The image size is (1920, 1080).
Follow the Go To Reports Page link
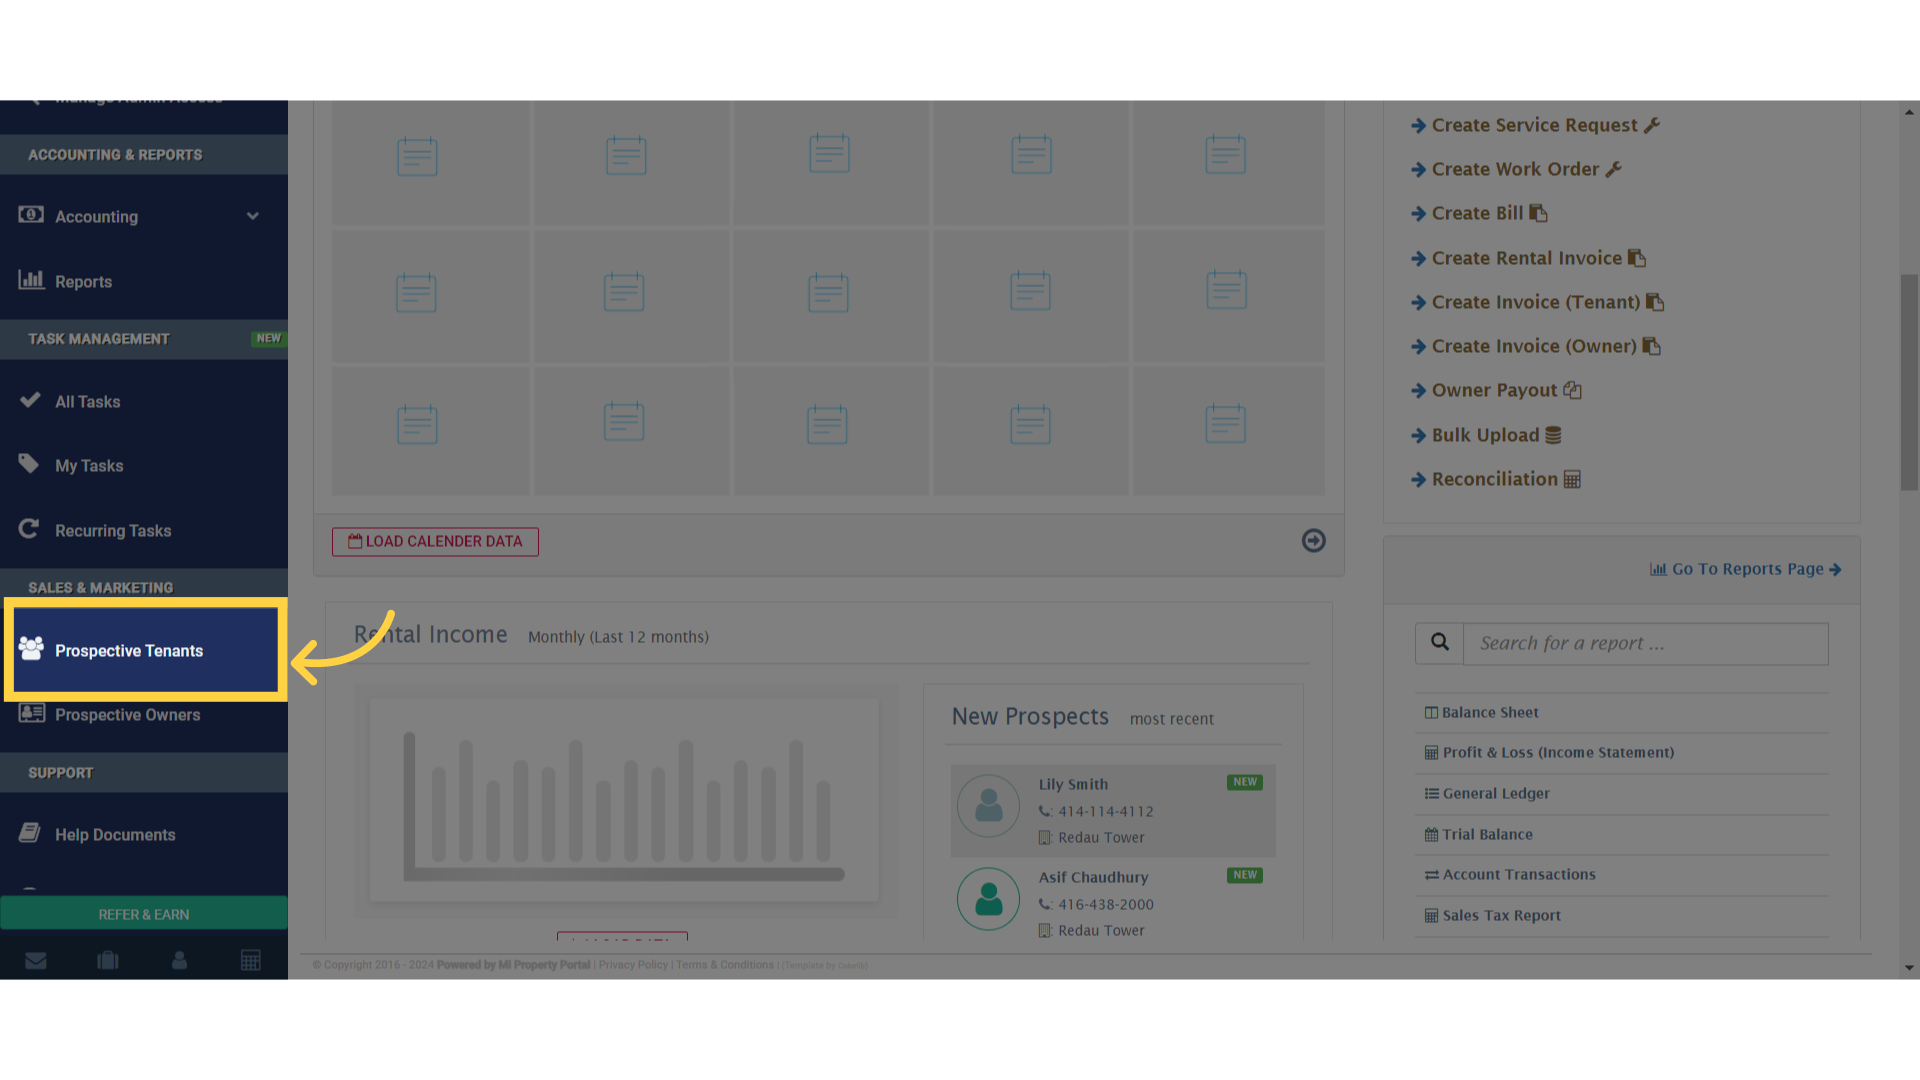pos(1746,569)
